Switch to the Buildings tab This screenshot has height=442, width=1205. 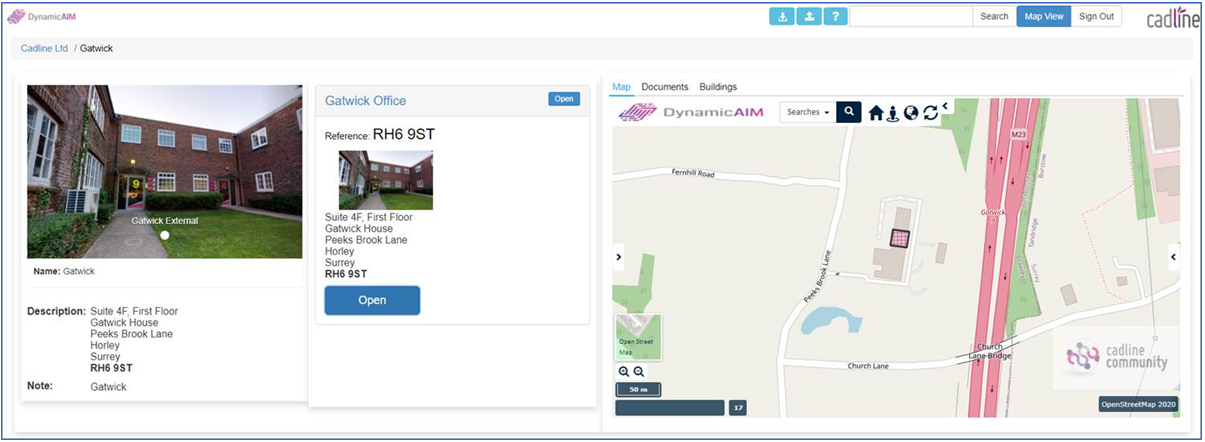click(718, 87)
